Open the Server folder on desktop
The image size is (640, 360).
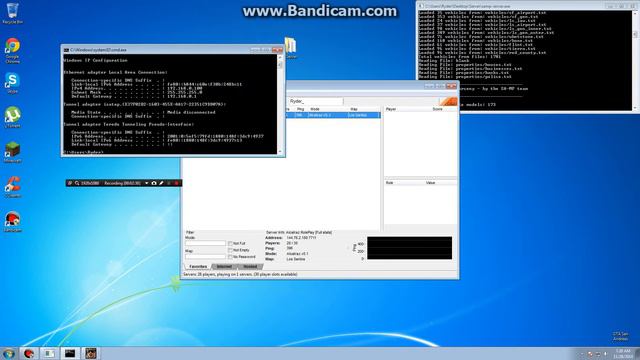coord(291,48)
